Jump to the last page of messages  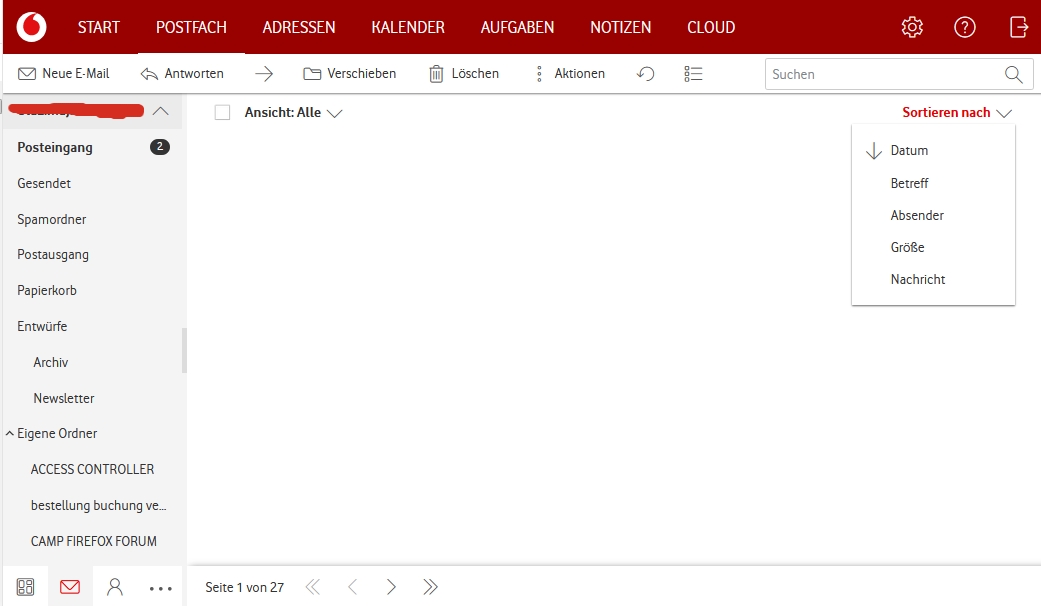pos(430,587)
